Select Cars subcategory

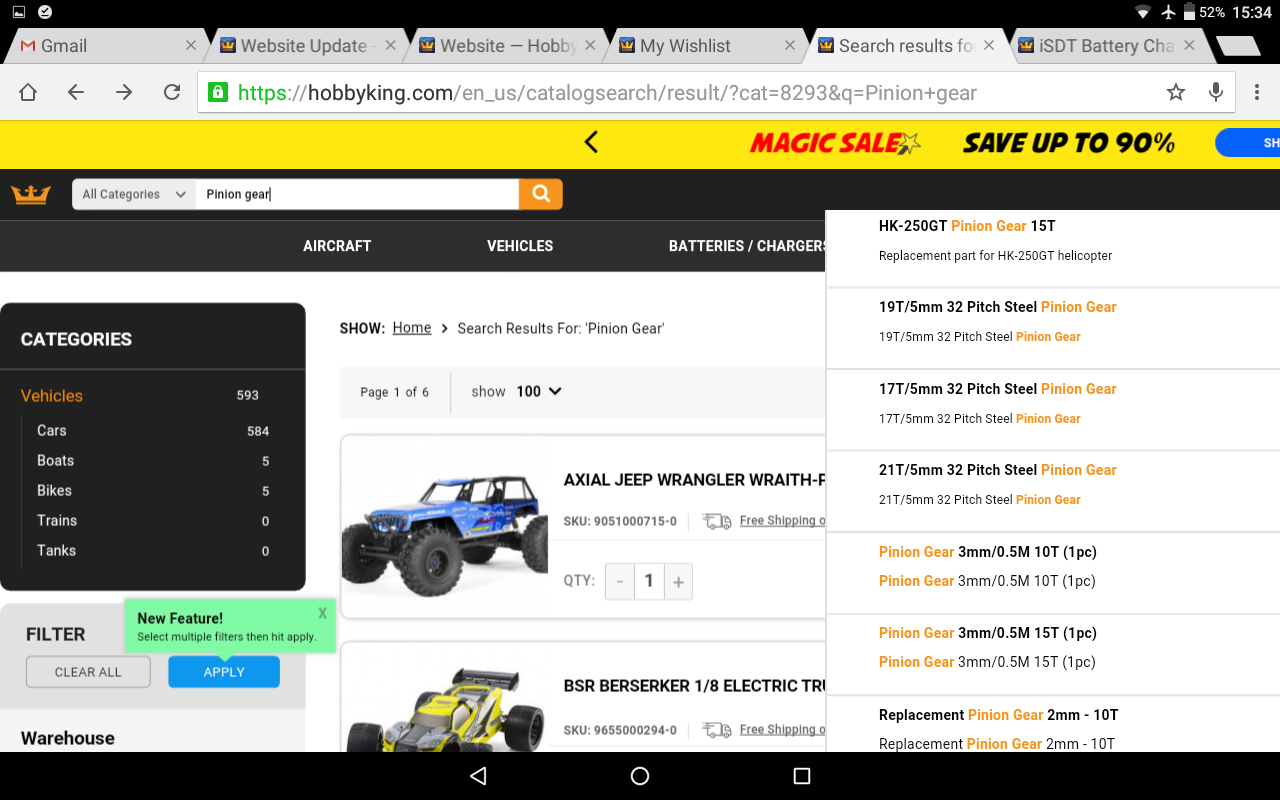[x=52, y=431]
